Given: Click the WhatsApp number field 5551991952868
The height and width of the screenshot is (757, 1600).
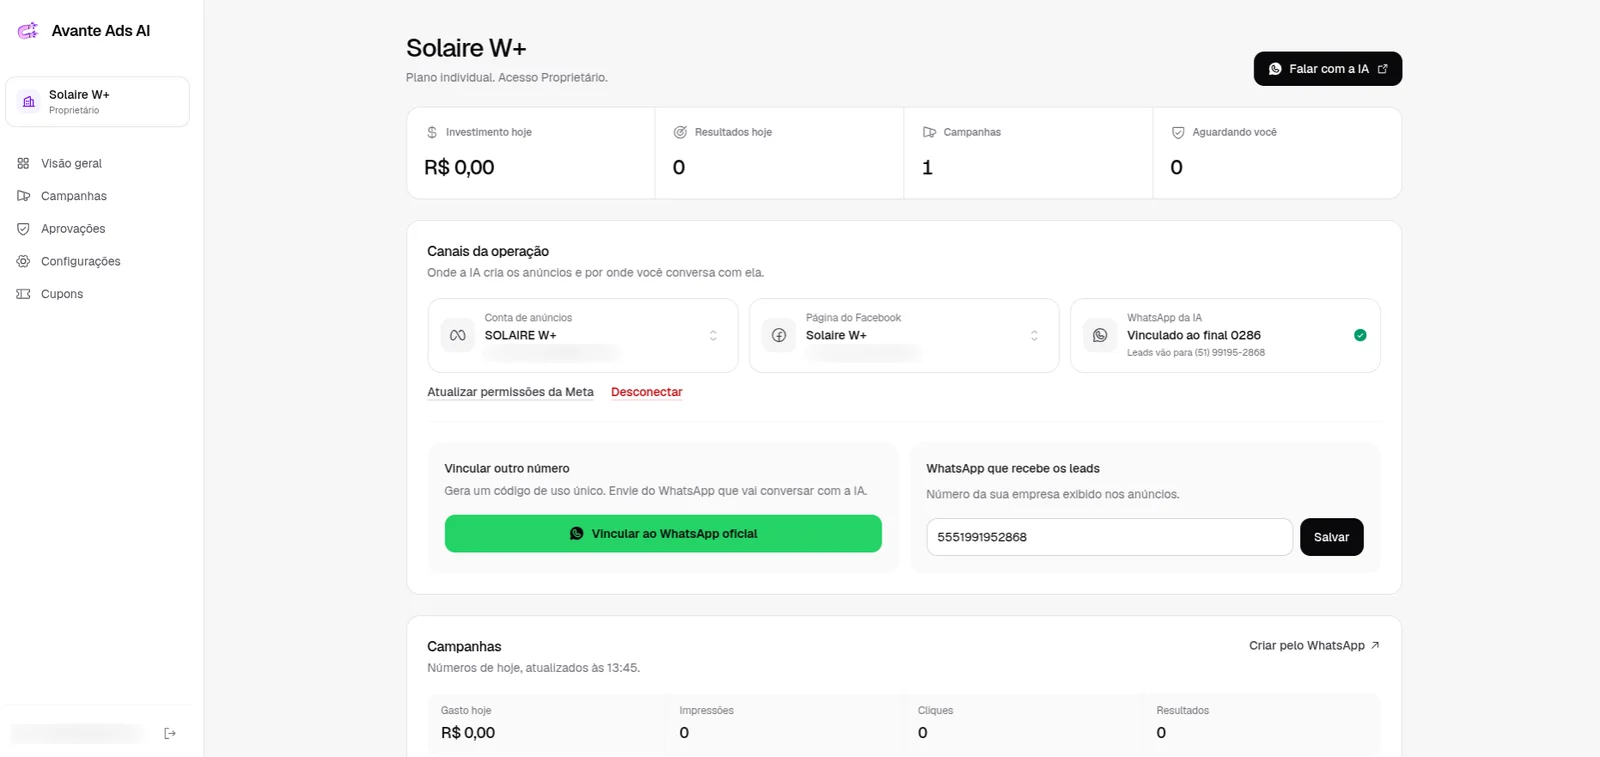Looking at the screenshot, I should 1109,537.
